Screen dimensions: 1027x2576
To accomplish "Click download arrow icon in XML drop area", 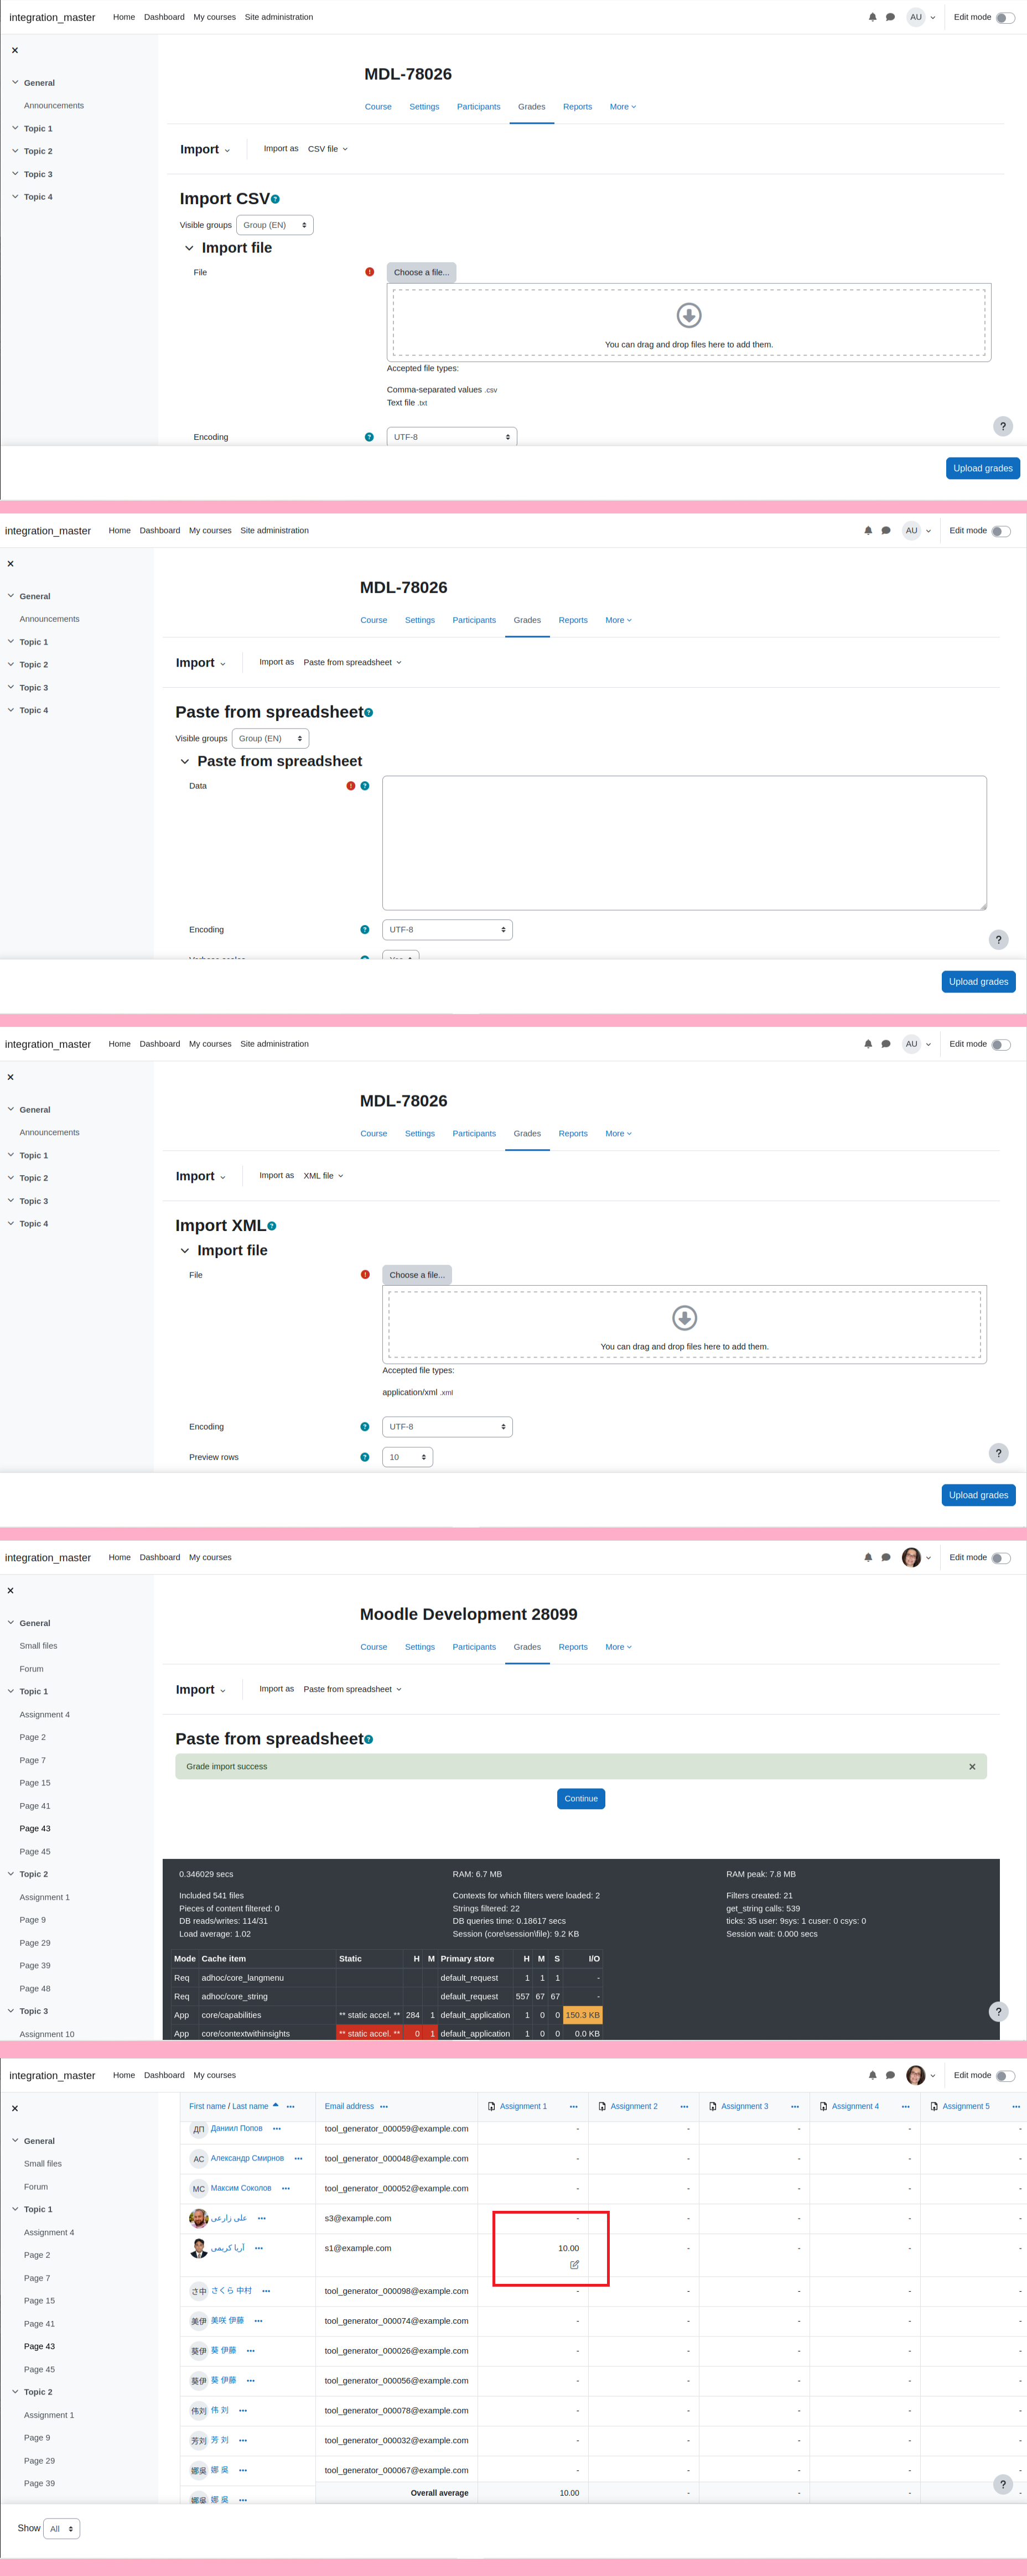I will point(685,1318).
